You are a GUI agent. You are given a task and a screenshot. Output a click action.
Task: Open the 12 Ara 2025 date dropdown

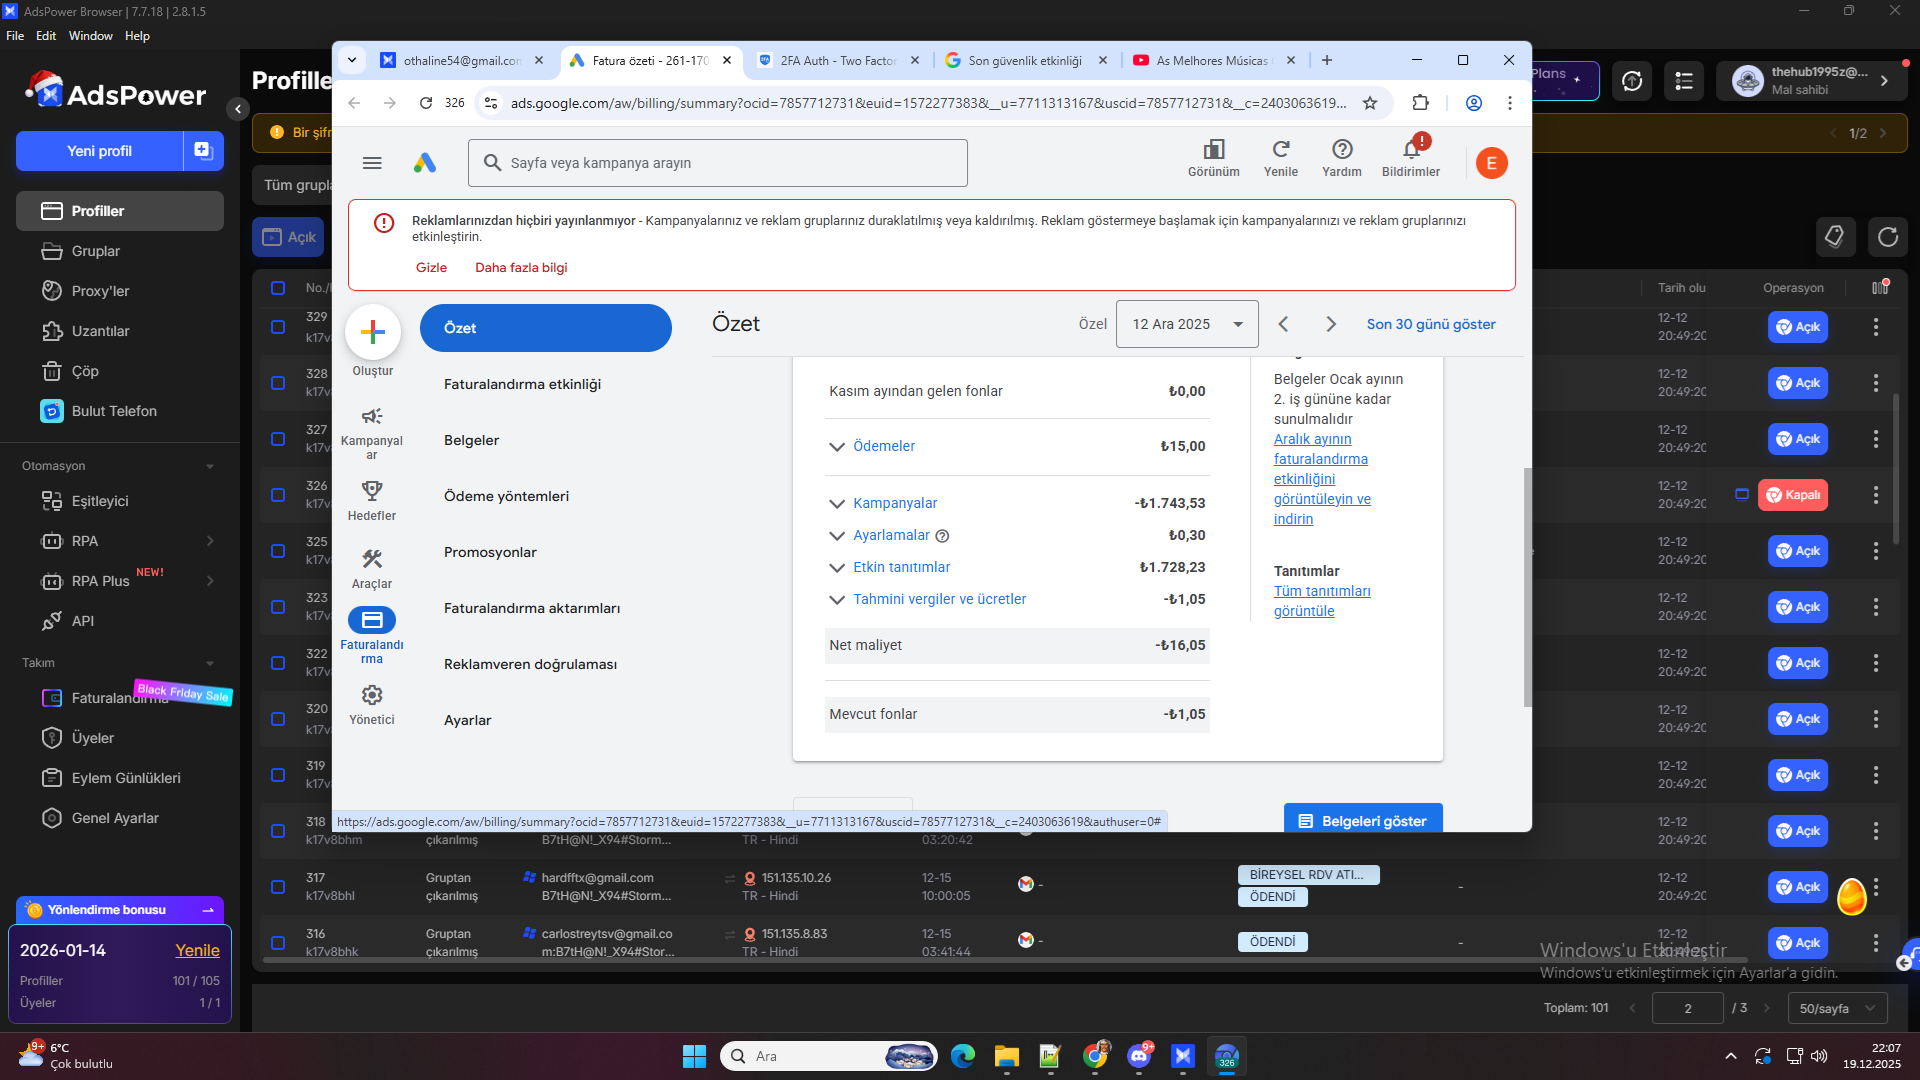coord(1187,324)
